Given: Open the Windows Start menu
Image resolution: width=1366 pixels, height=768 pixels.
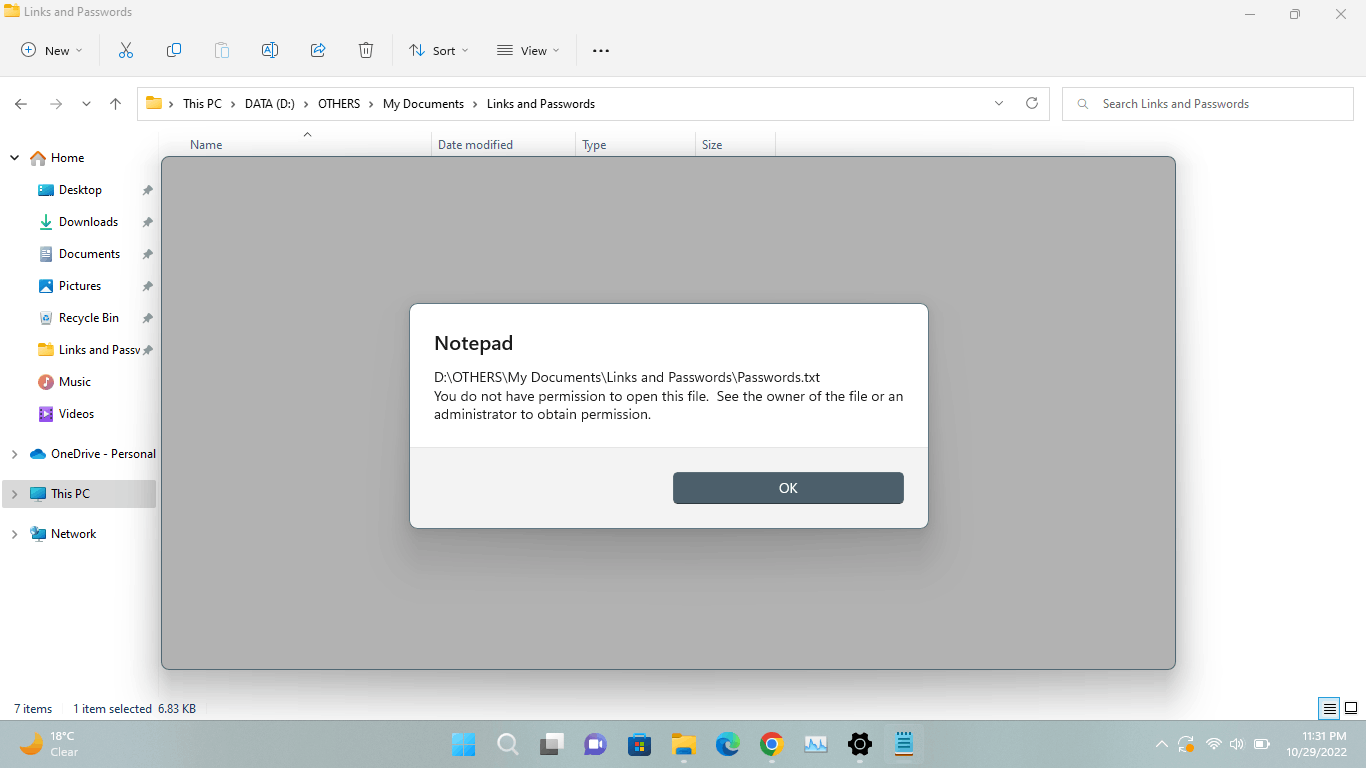Looking at the screenshot, I should (x=463, y=744).
